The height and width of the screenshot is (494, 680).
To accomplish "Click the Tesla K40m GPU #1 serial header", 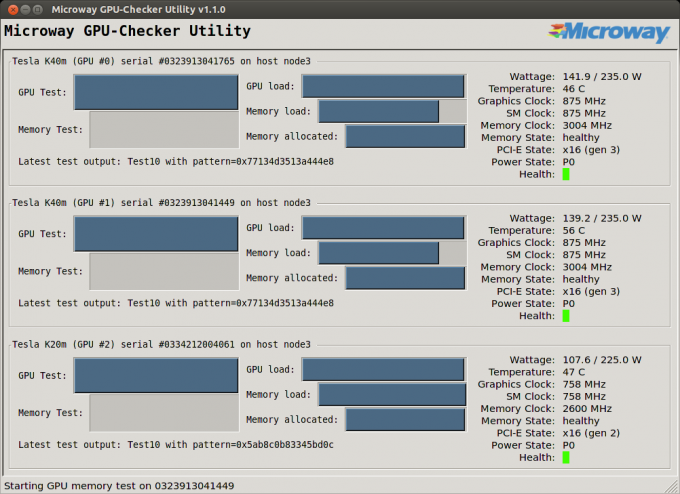I will pyautogui.click(x=161, y=203).
